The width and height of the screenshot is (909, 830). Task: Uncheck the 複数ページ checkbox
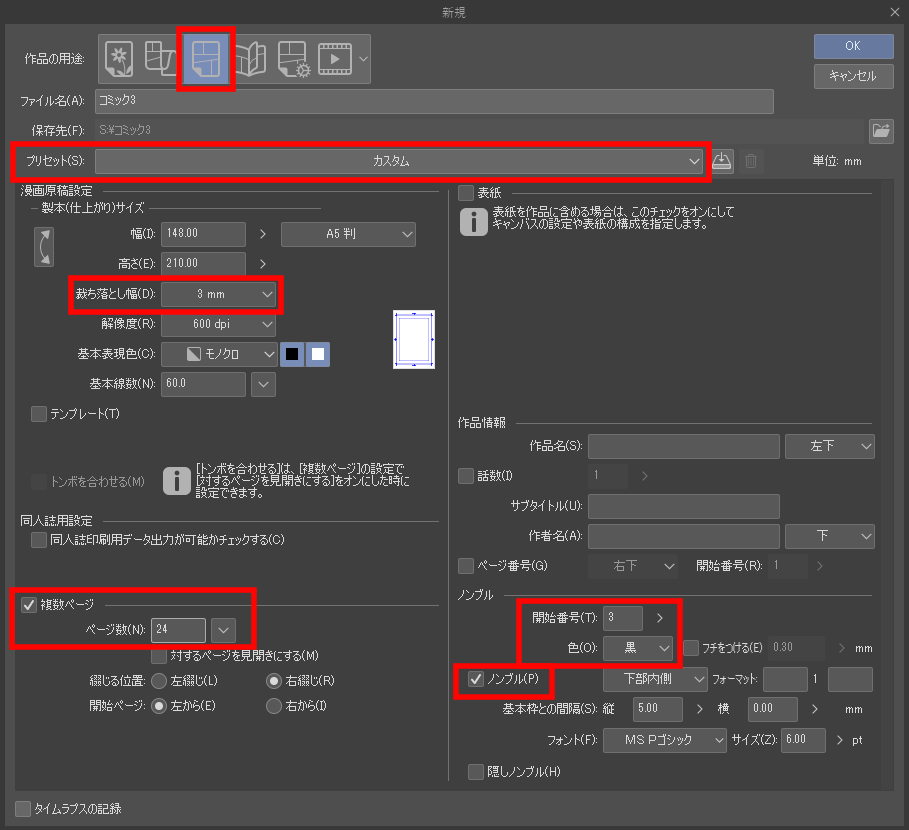pos(29,605)
